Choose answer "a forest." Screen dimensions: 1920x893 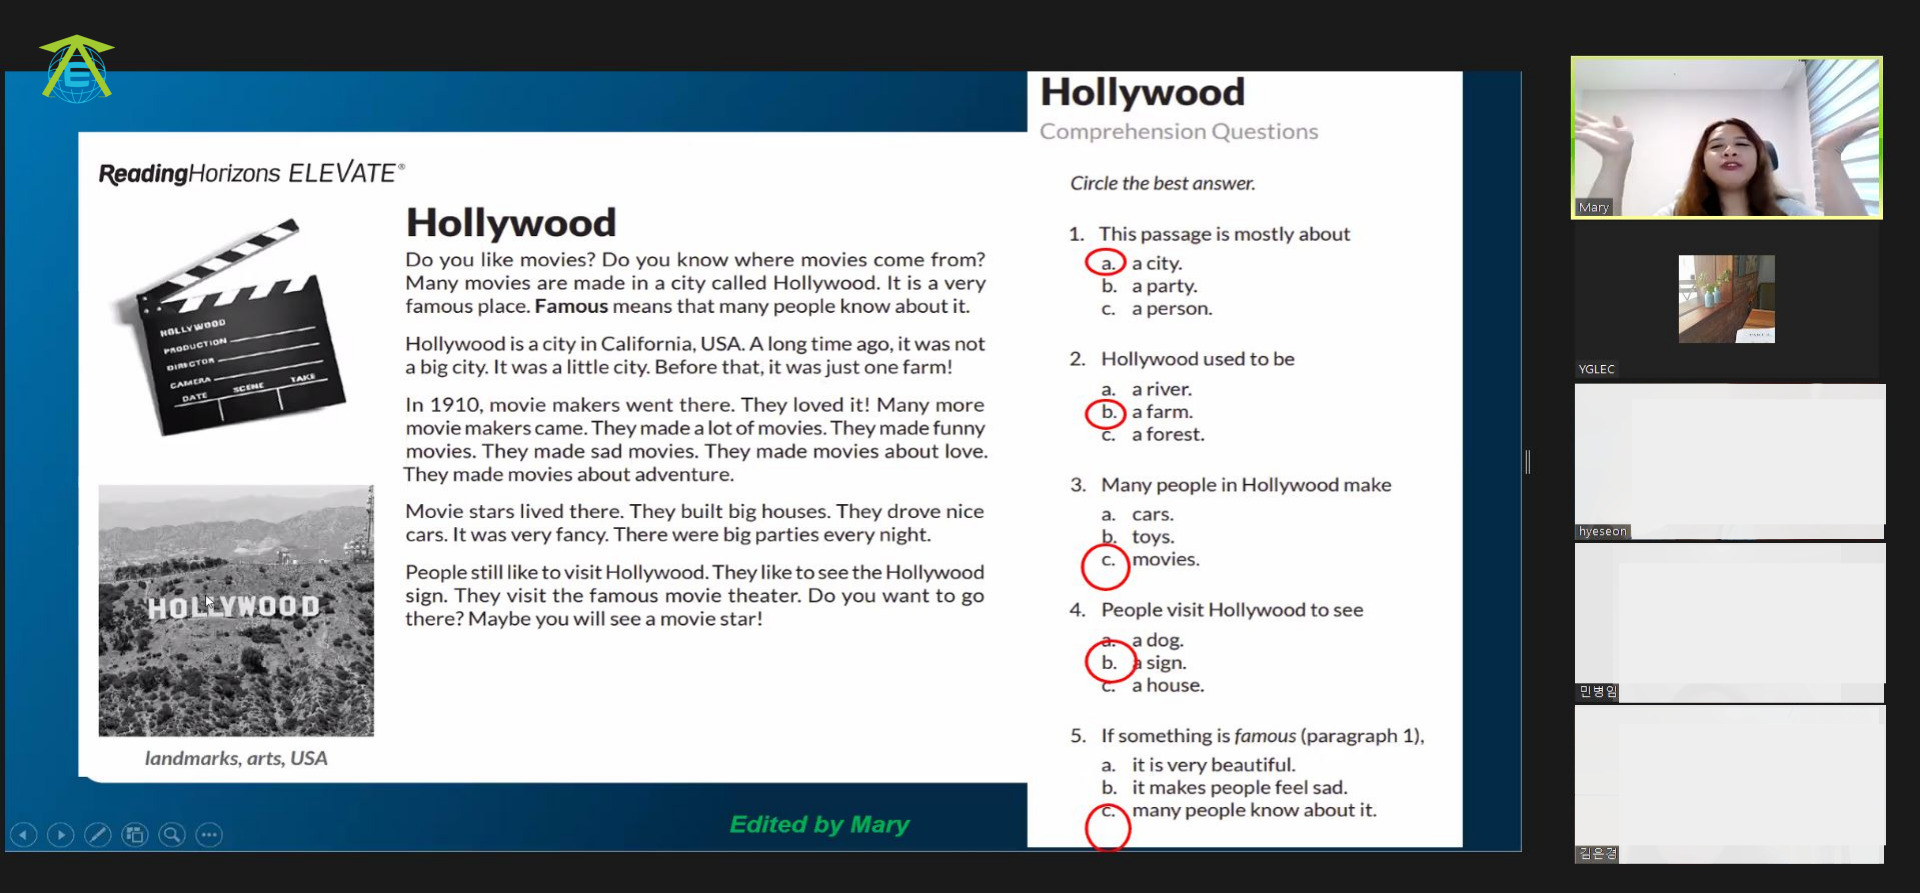click(1168, 435)
